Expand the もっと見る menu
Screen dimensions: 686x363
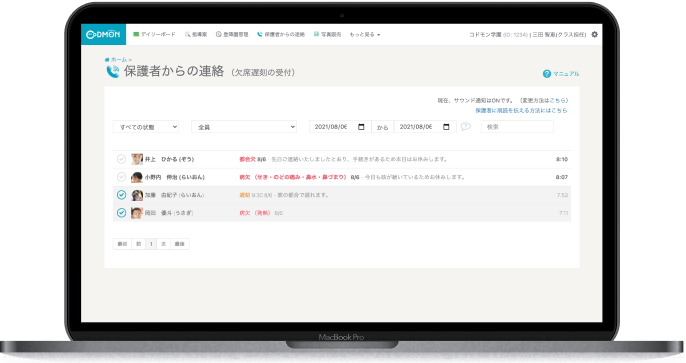[364, 35]
